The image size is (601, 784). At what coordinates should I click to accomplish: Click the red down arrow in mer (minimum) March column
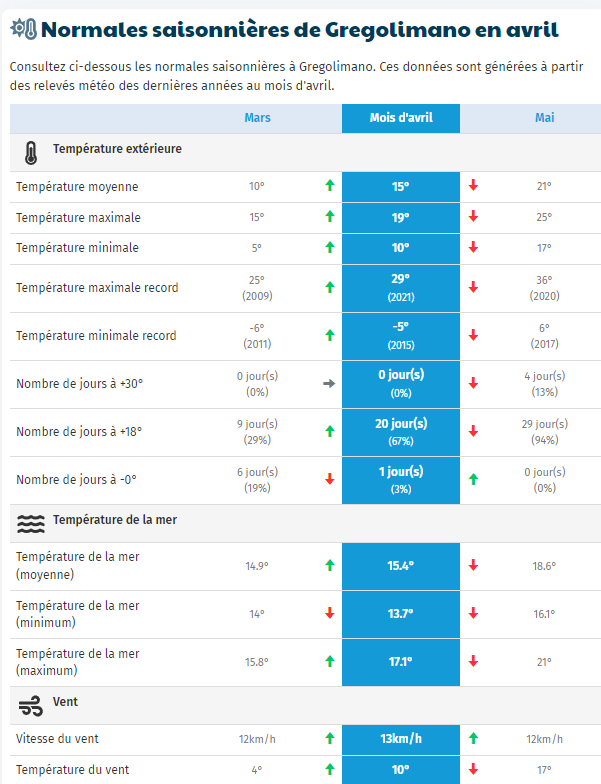click(x=330, y=613)
